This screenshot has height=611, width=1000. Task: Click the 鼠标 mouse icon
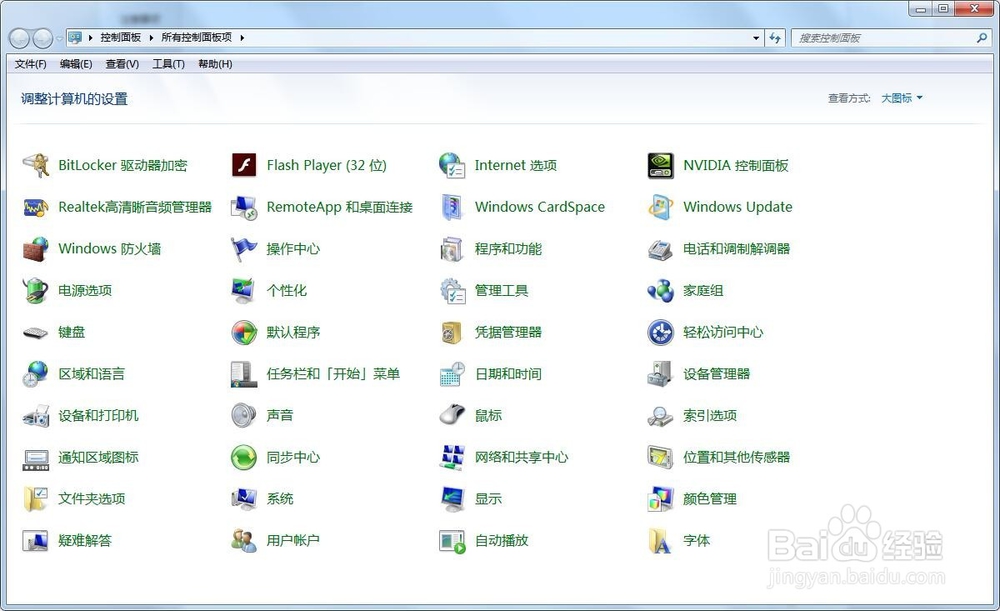pyautogui.click(x=452, y=415)
